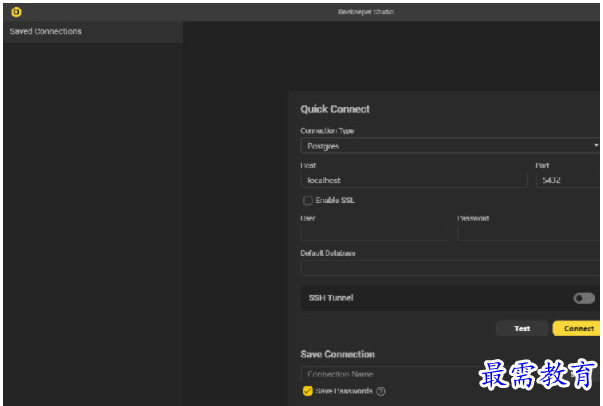Screen dimensions: 603x406
Task: Open the Connection Type dropdown showing Postgres
Action: tap(450, 146)
